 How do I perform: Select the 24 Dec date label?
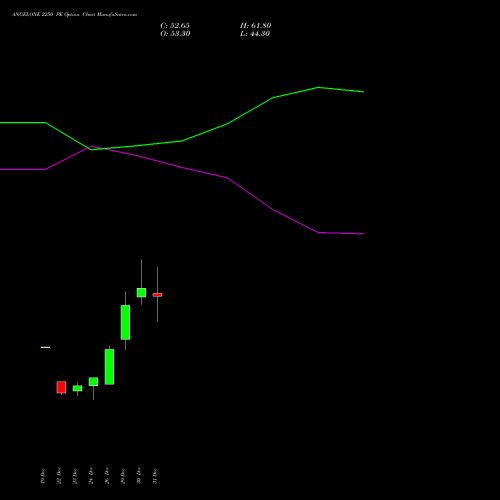coord(91,476)
